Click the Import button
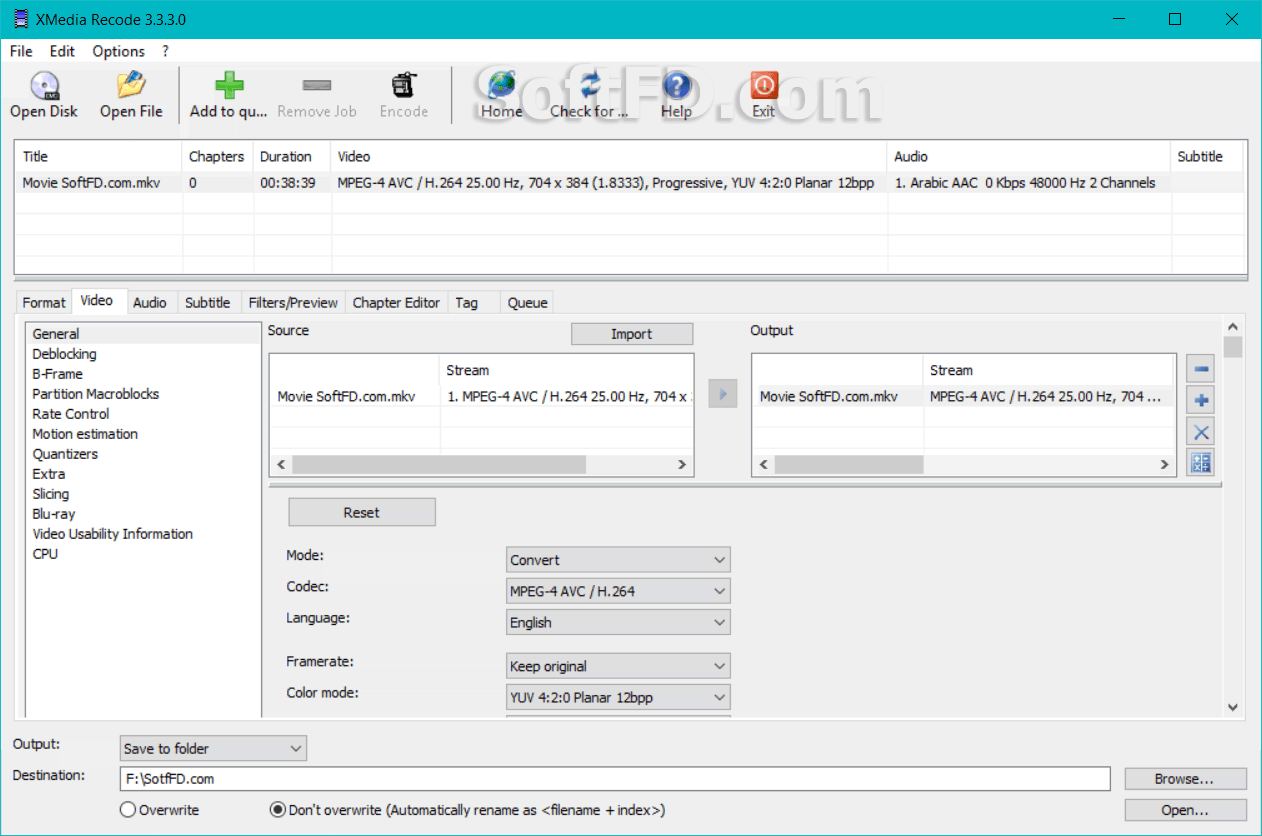The width and height of the screenshot is (1262, 836). (x=632, y=334)
